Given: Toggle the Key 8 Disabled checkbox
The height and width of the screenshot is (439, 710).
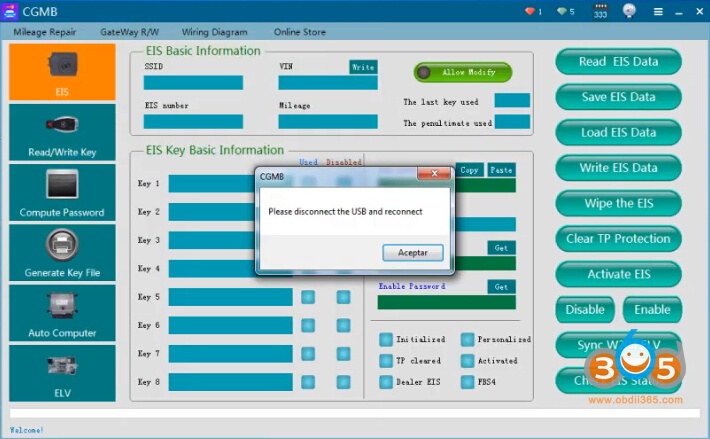Looking at the screenshot, I should 343,382.
